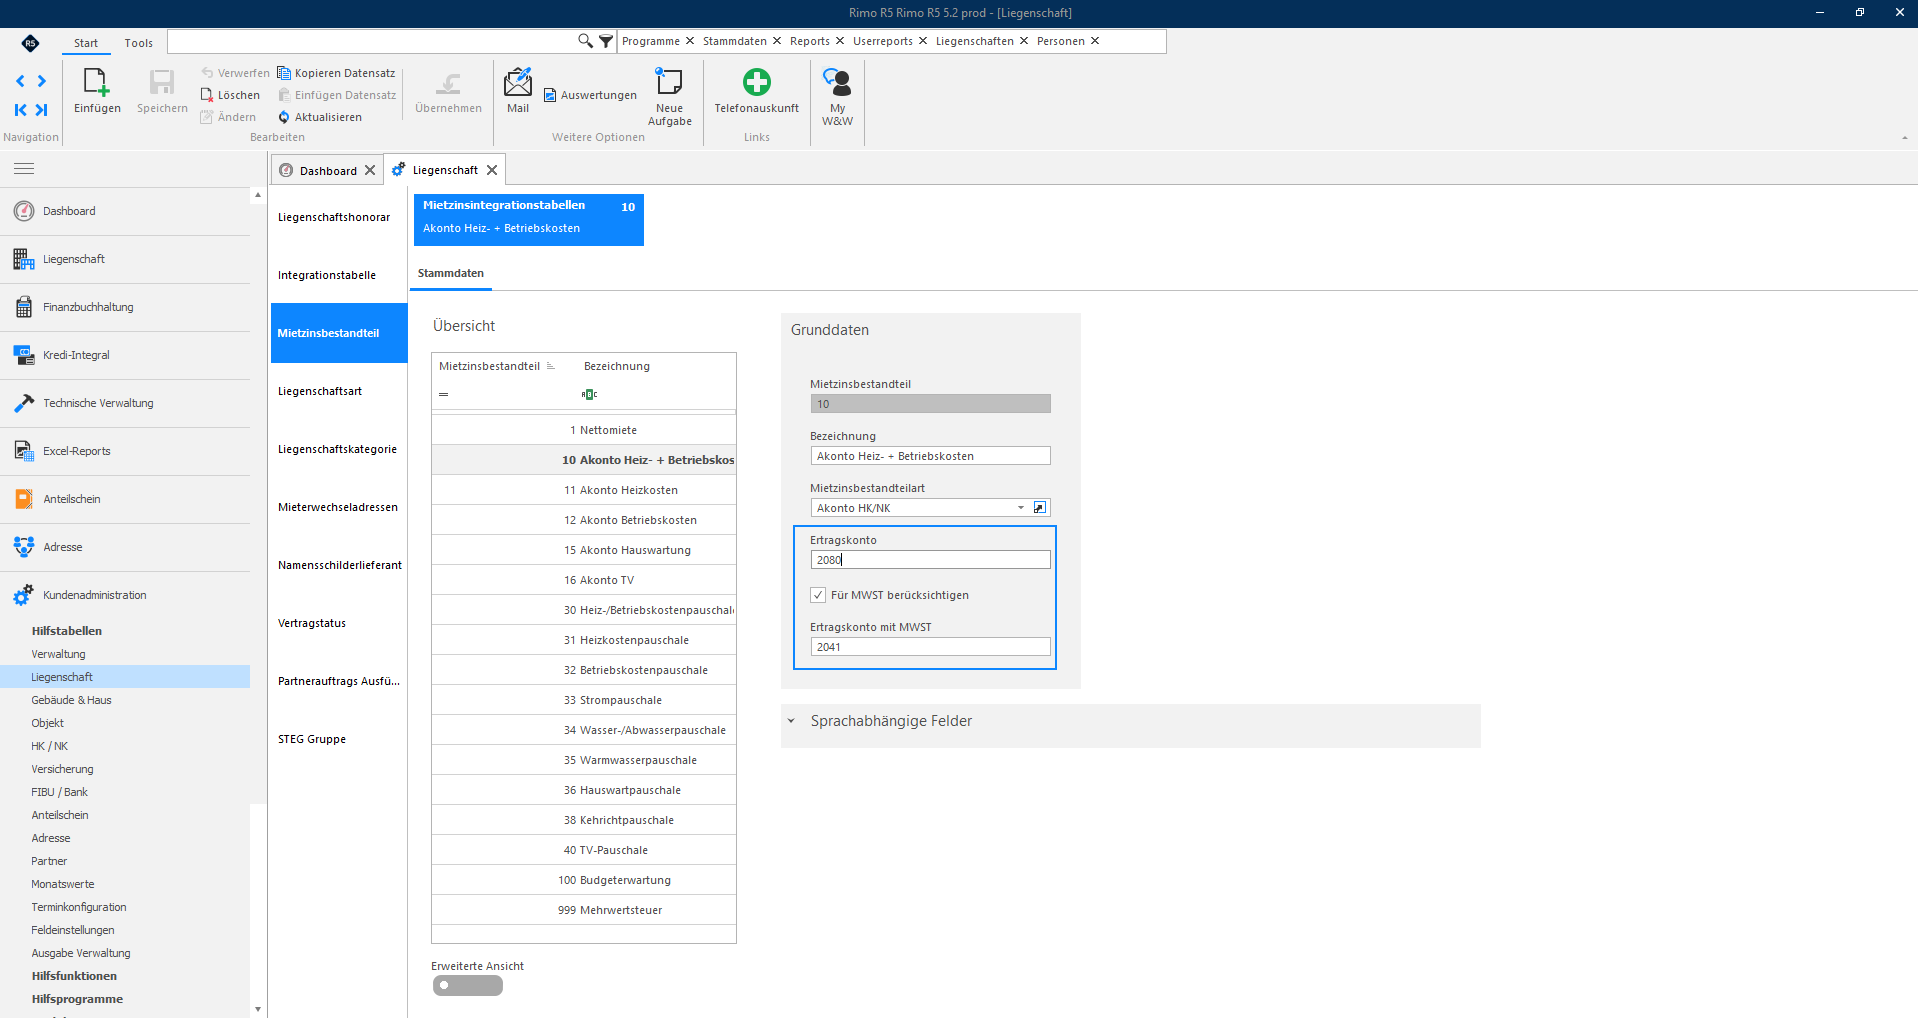Open the Mail icon in ribbon
The width and height of the screenshot is (1918, 1018).
coord(518,82)
